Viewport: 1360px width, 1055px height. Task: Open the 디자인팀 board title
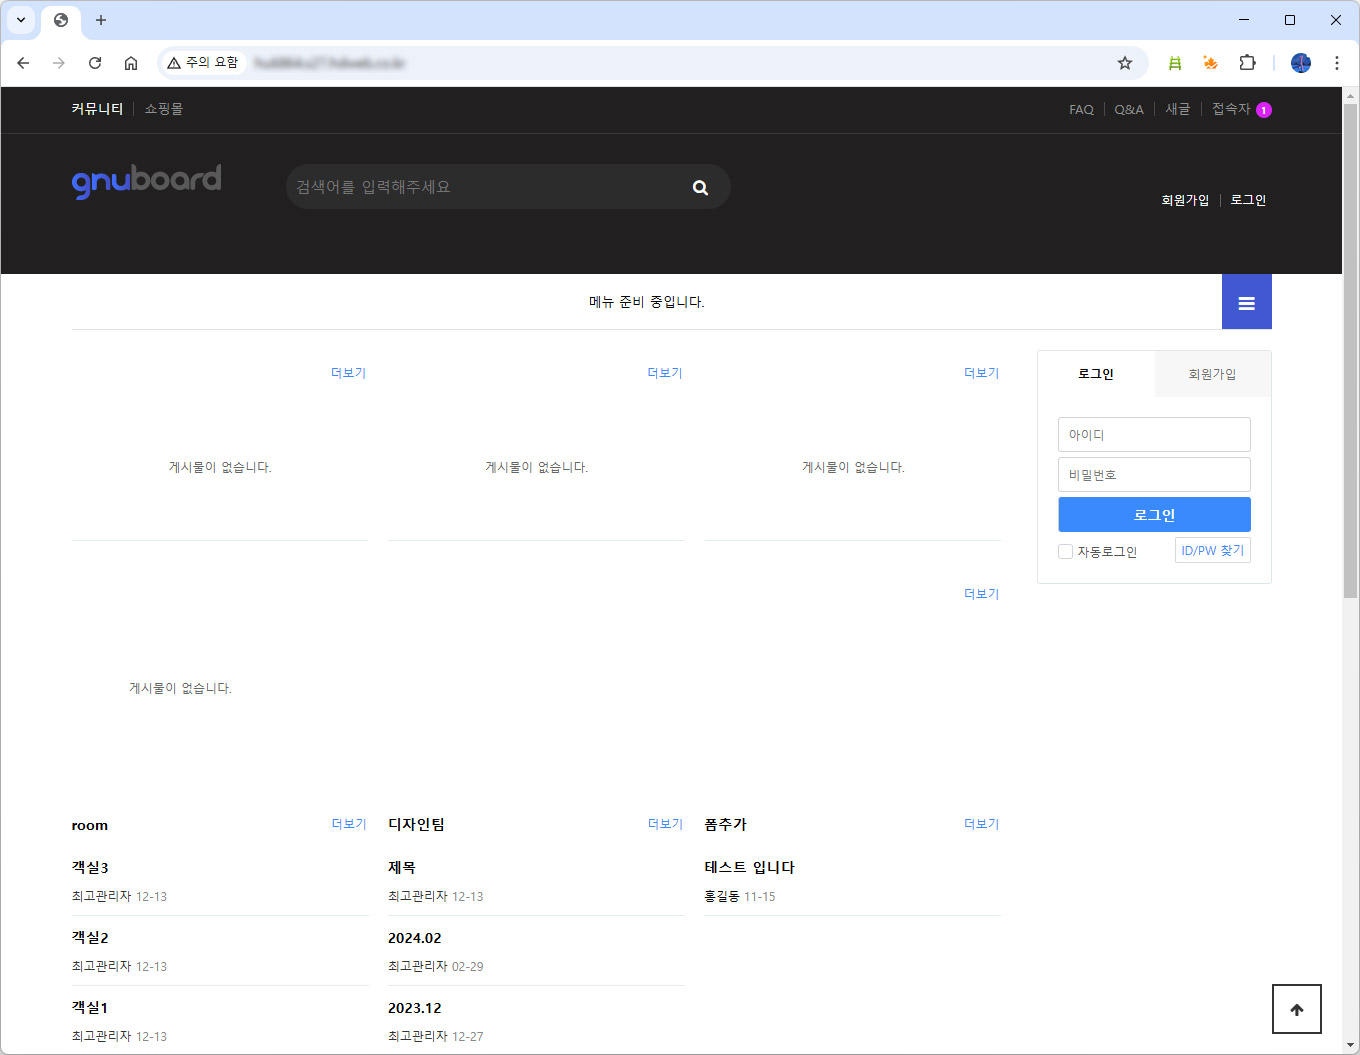click(416, 824)
